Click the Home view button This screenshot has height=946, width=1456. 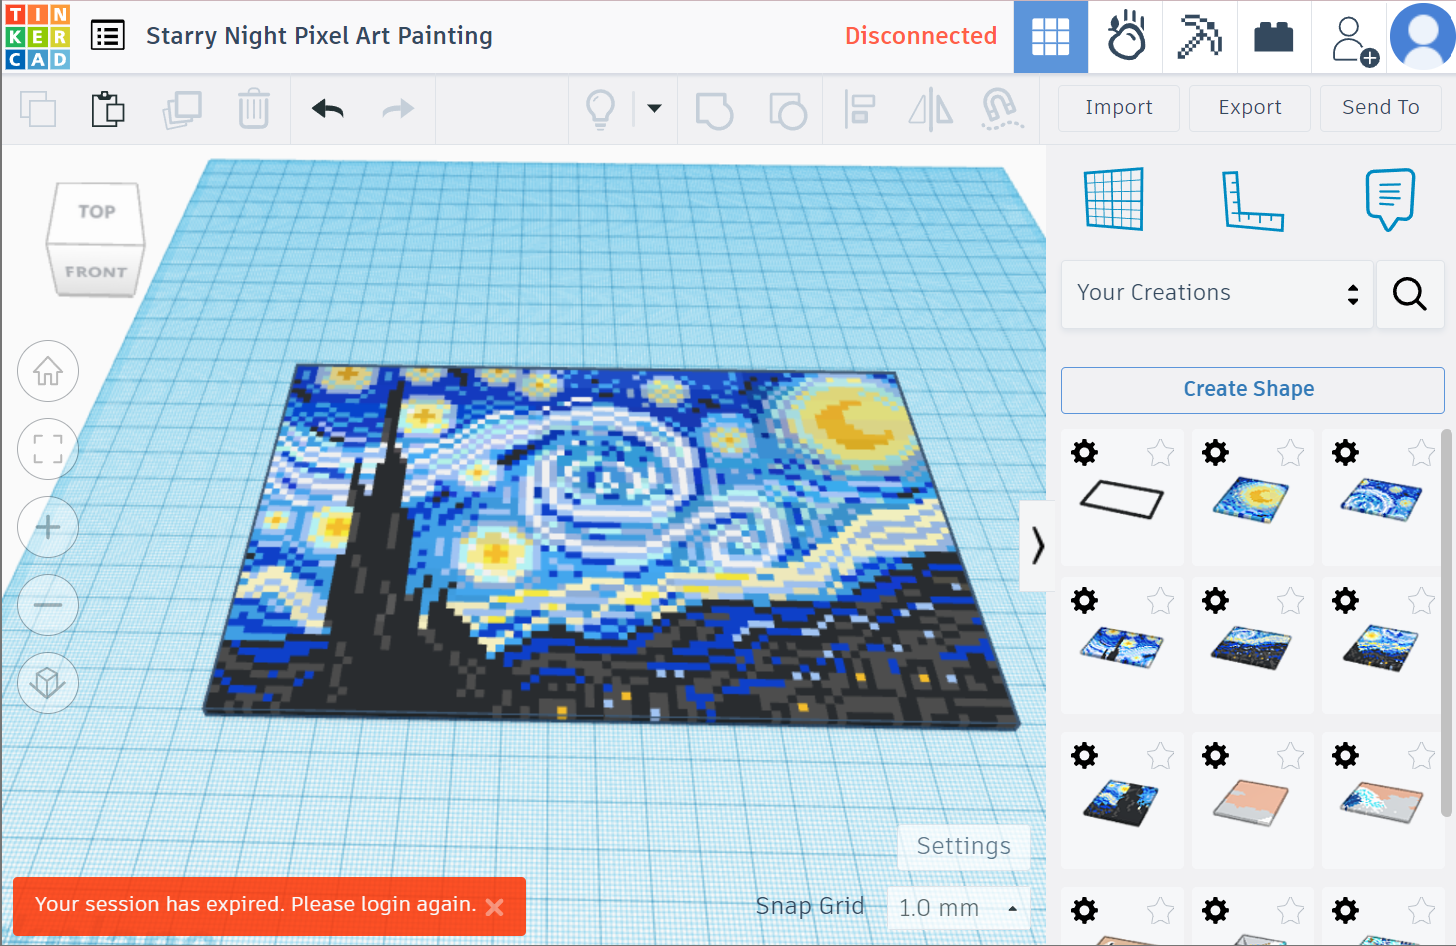click(x=48, y=371)
